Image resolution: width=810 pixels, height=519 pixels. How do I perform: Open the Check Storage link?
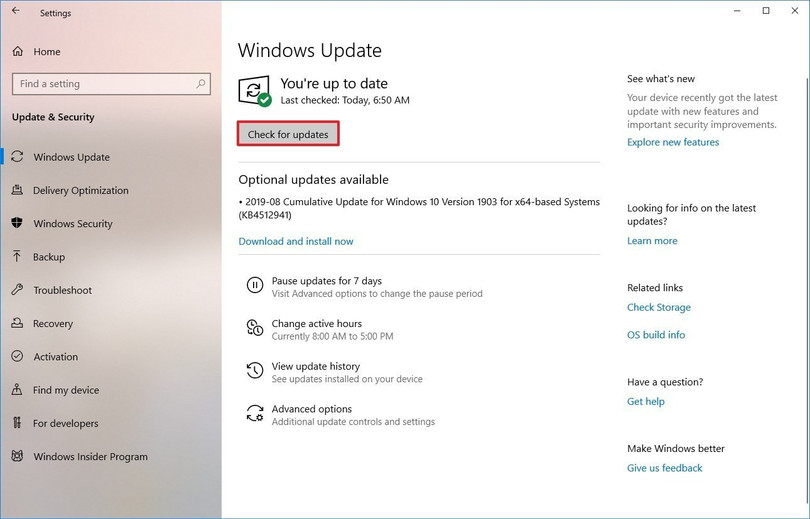click(x=658, y=308)
